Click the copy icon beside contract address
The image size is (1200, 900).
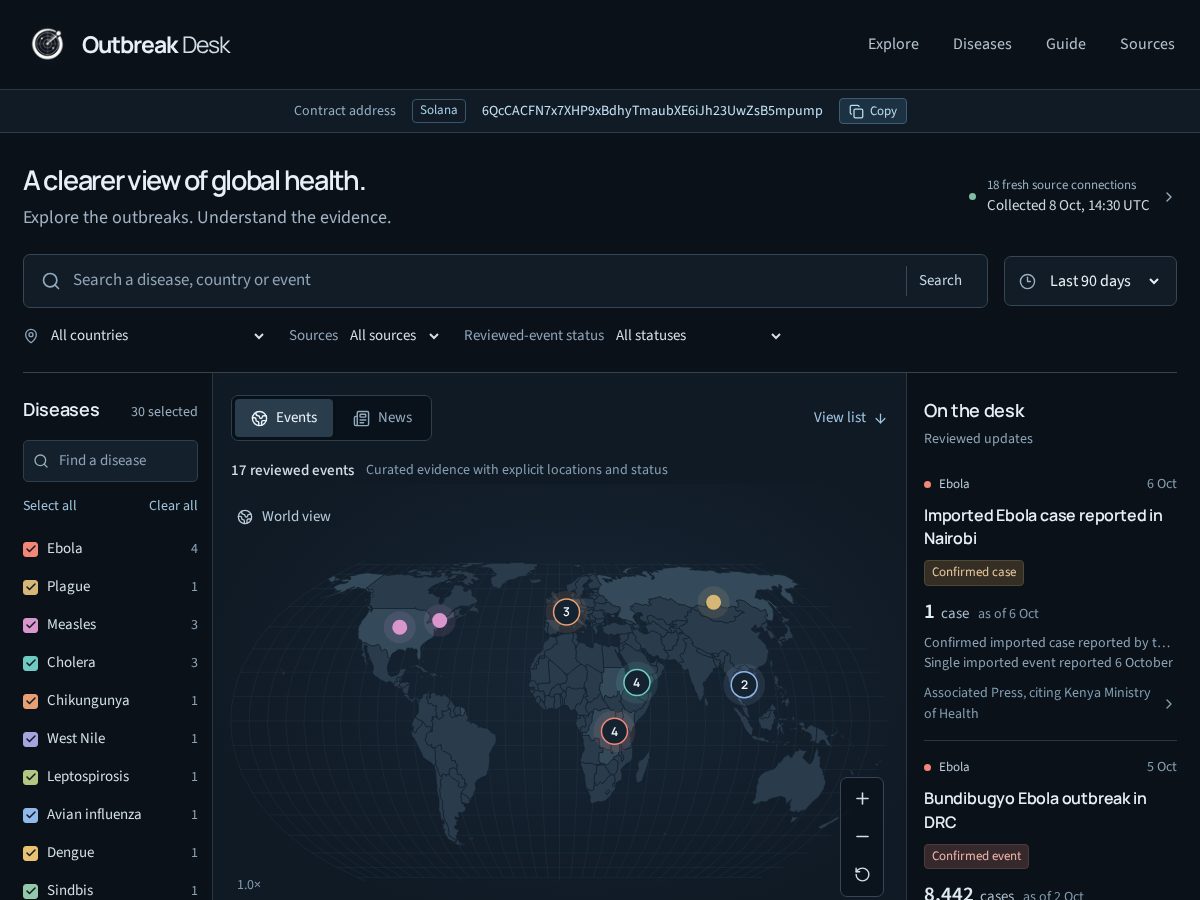tap(856, 111)
